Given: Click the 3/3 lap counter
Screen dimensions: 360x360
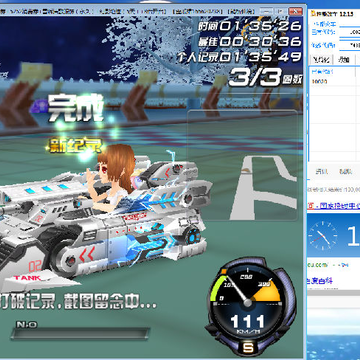Looking at the screenshot, I should click(254, 78).
